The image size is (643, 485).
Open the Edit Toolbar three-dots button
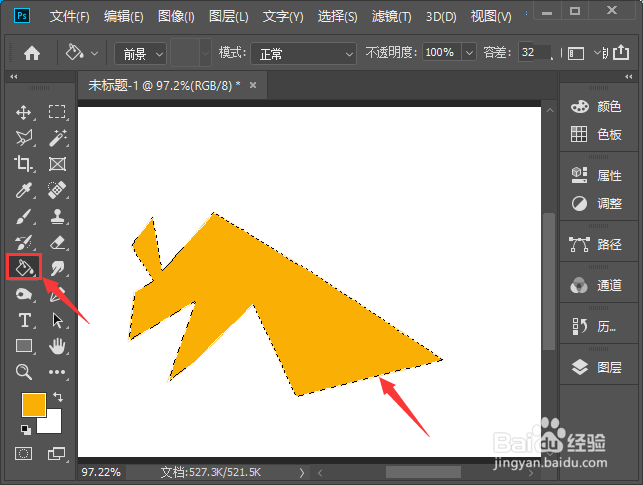click(x=57, y=372)
